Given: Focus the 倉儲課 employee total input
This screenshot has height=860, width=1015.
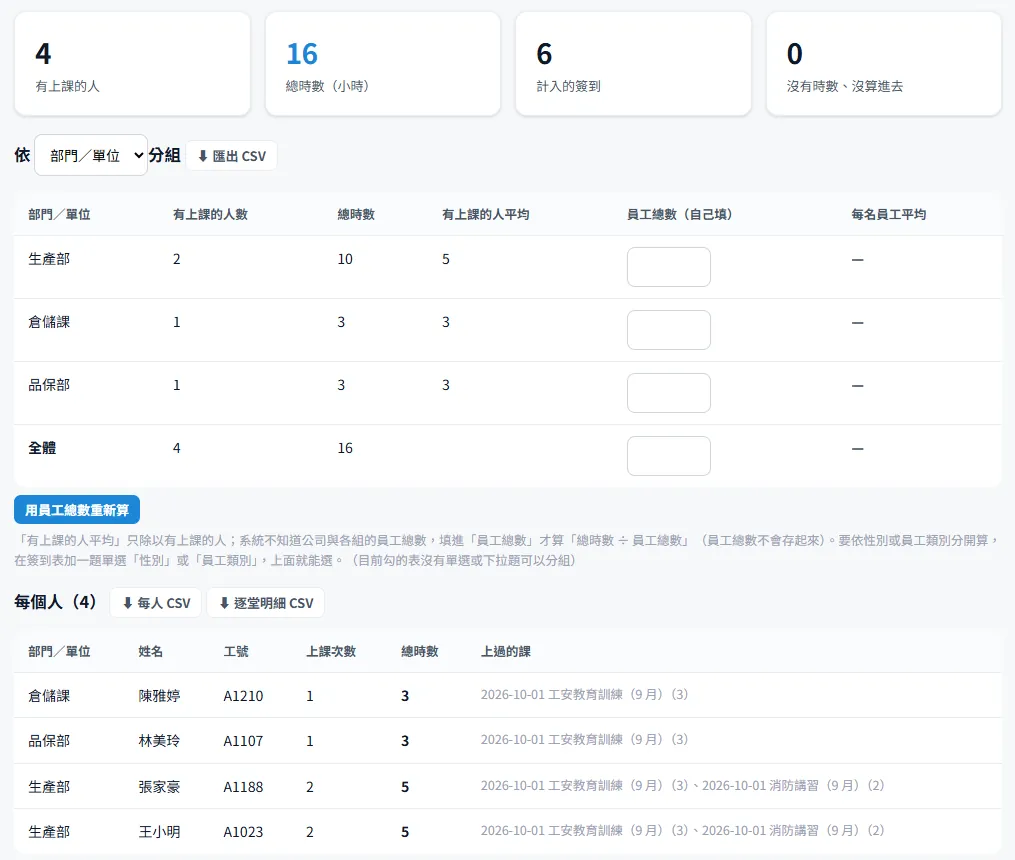Looking at the screenshot, I should click(x=669, y=330).
